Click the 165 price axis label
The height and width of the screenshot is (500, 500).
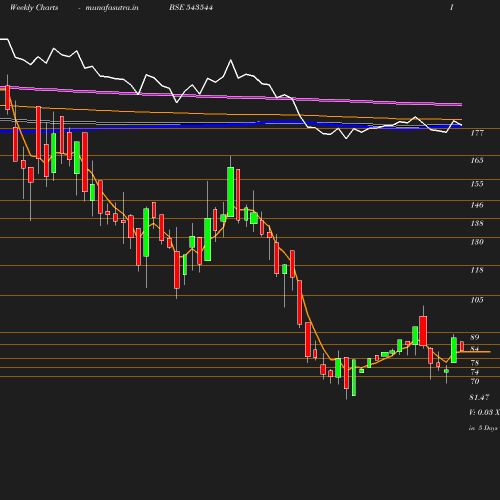477,161
